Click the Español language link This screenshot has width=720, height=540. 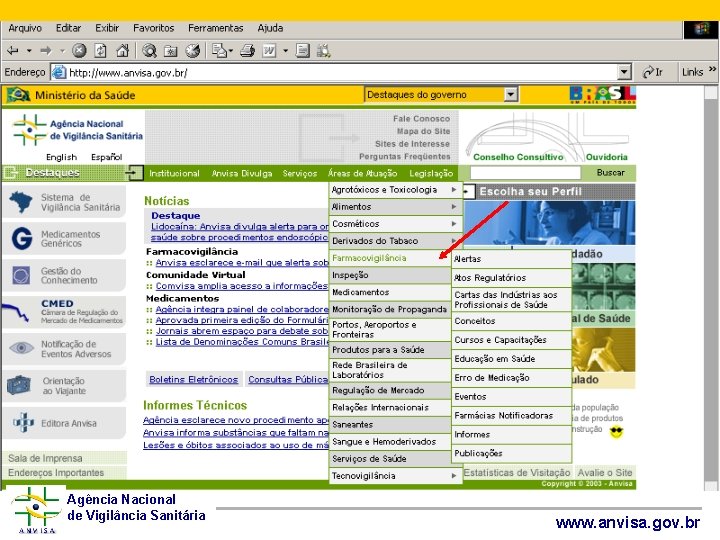click(x=107, y=157)
